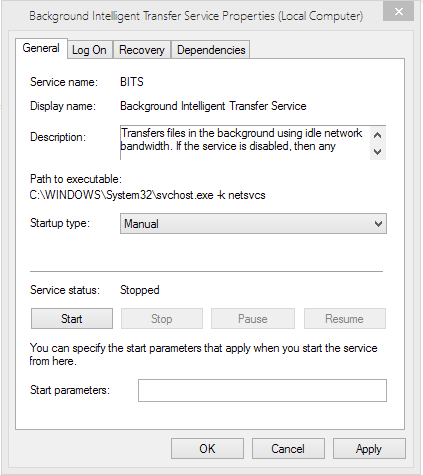View the Dependencies tab
This screenshot has height=475, width=423.
[211, 50]
